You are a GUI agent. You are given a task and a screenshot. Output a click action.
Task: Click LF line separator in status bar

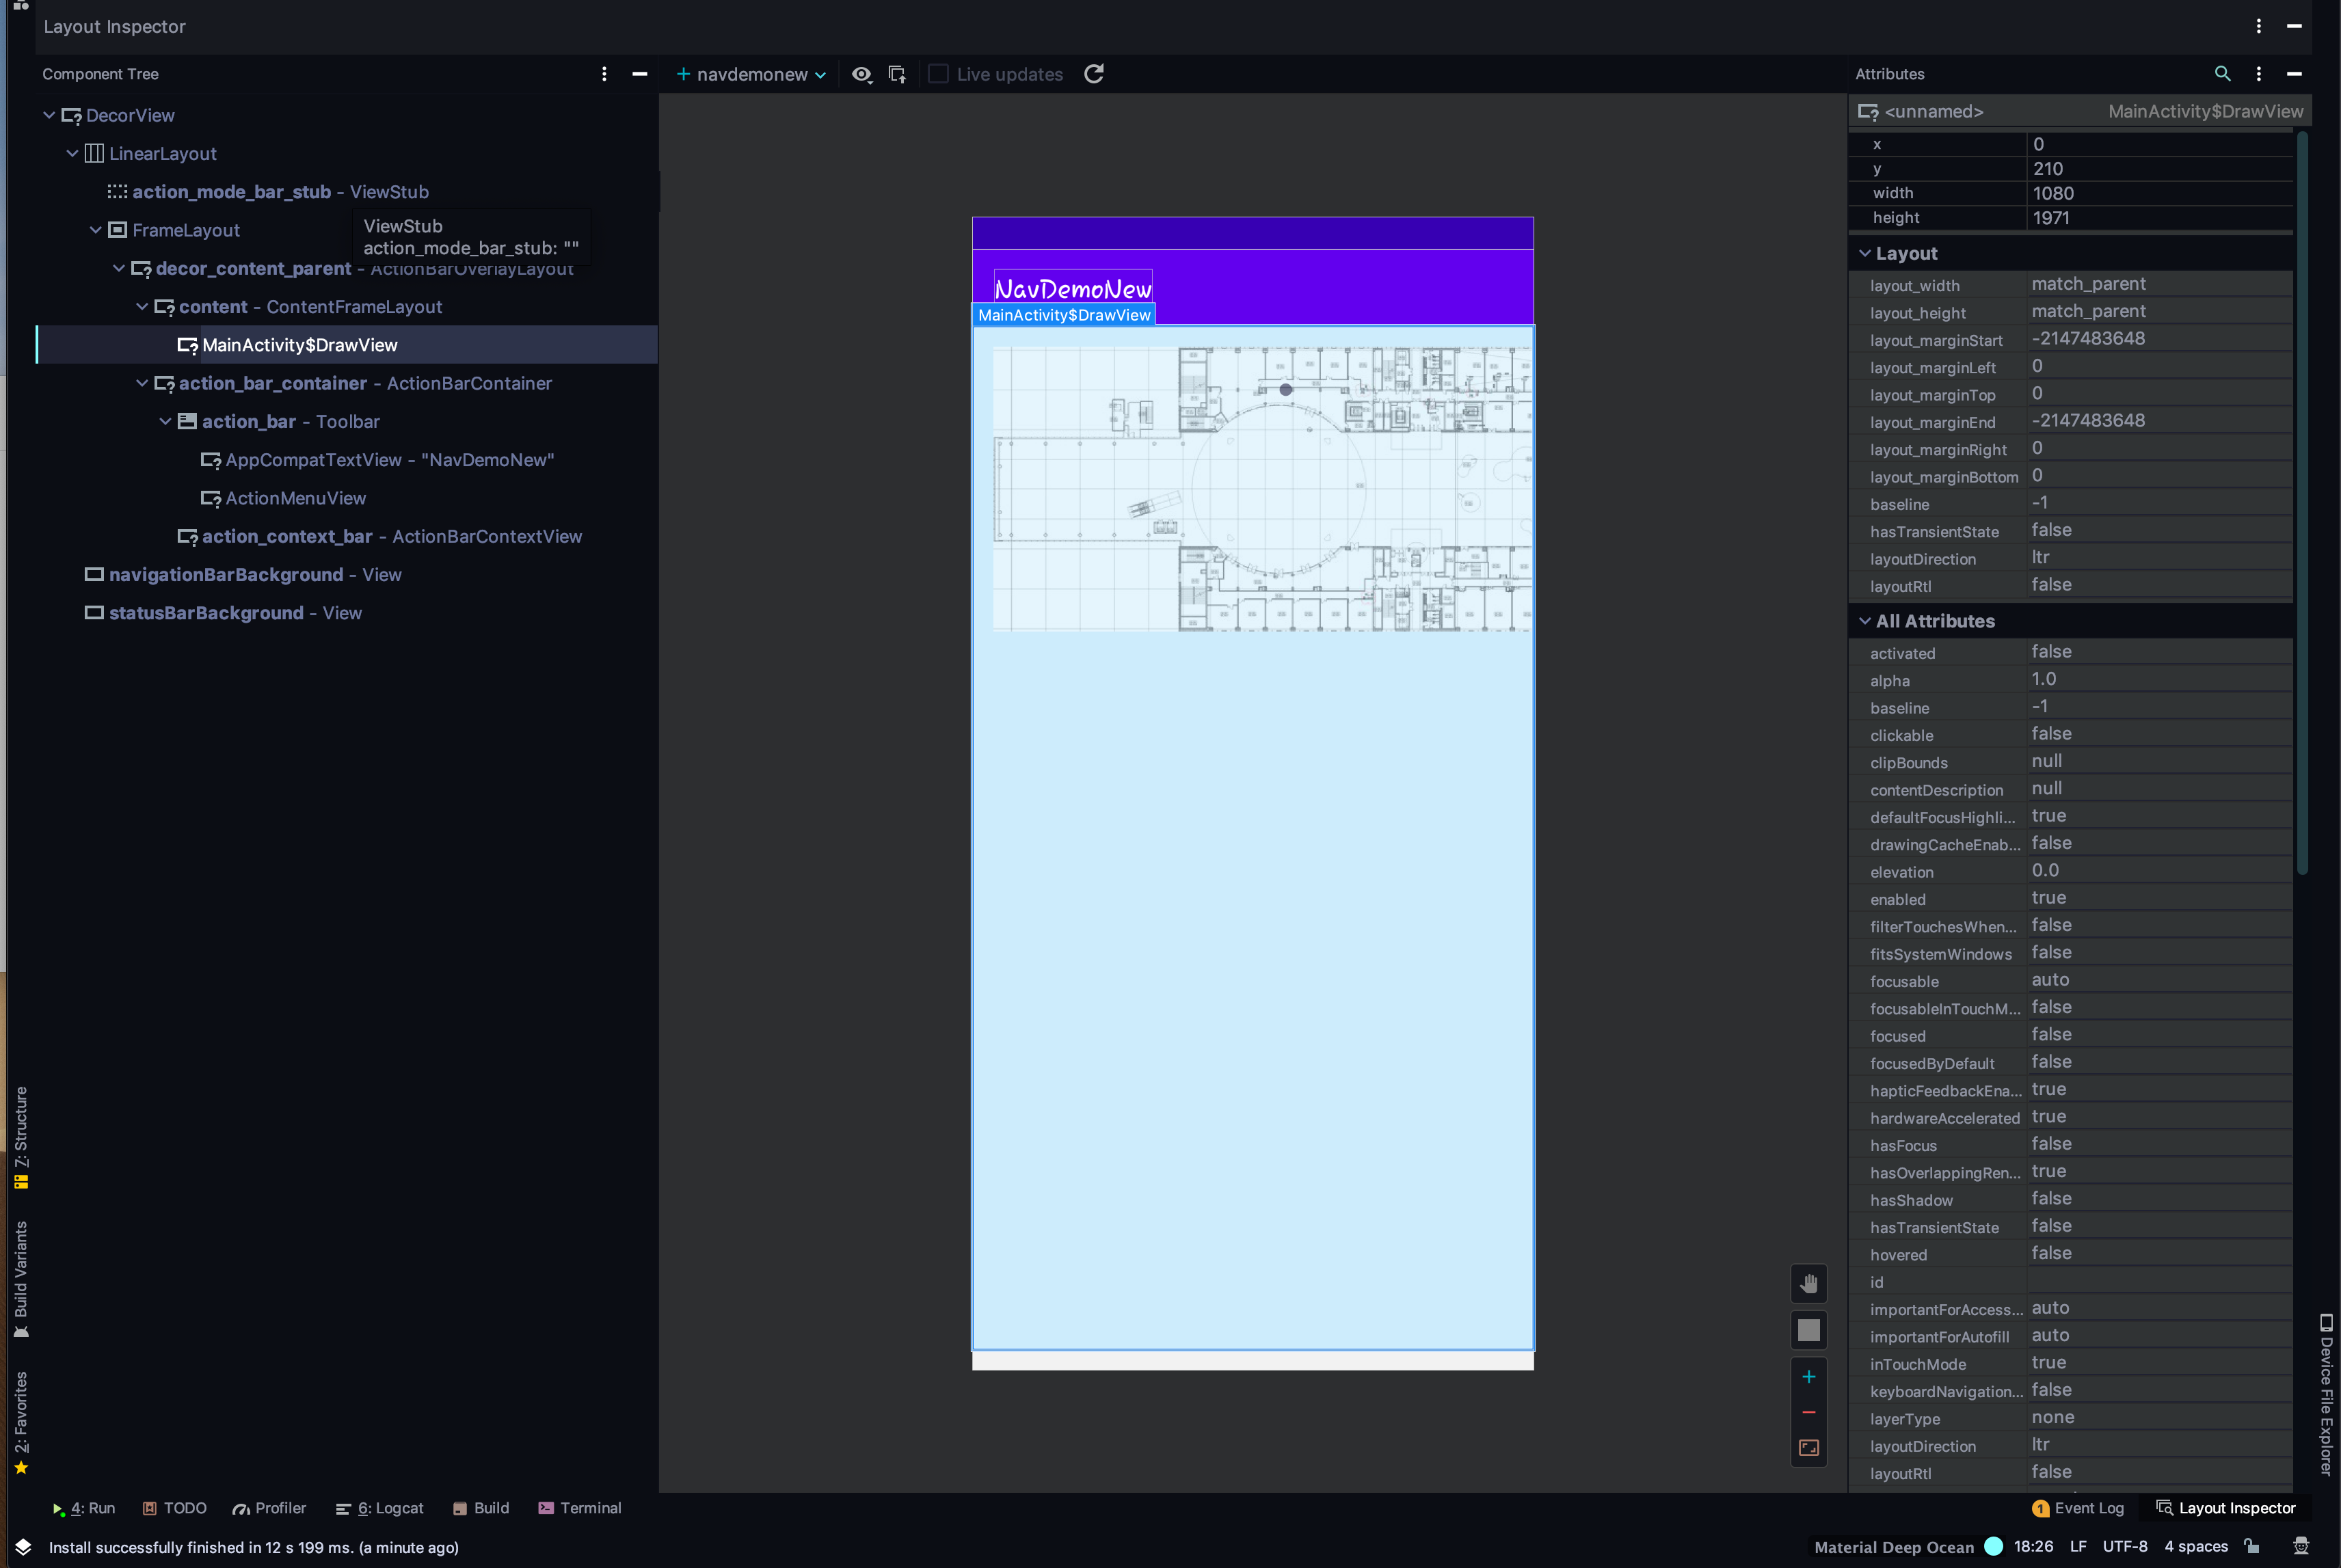click(2078, 1547)
